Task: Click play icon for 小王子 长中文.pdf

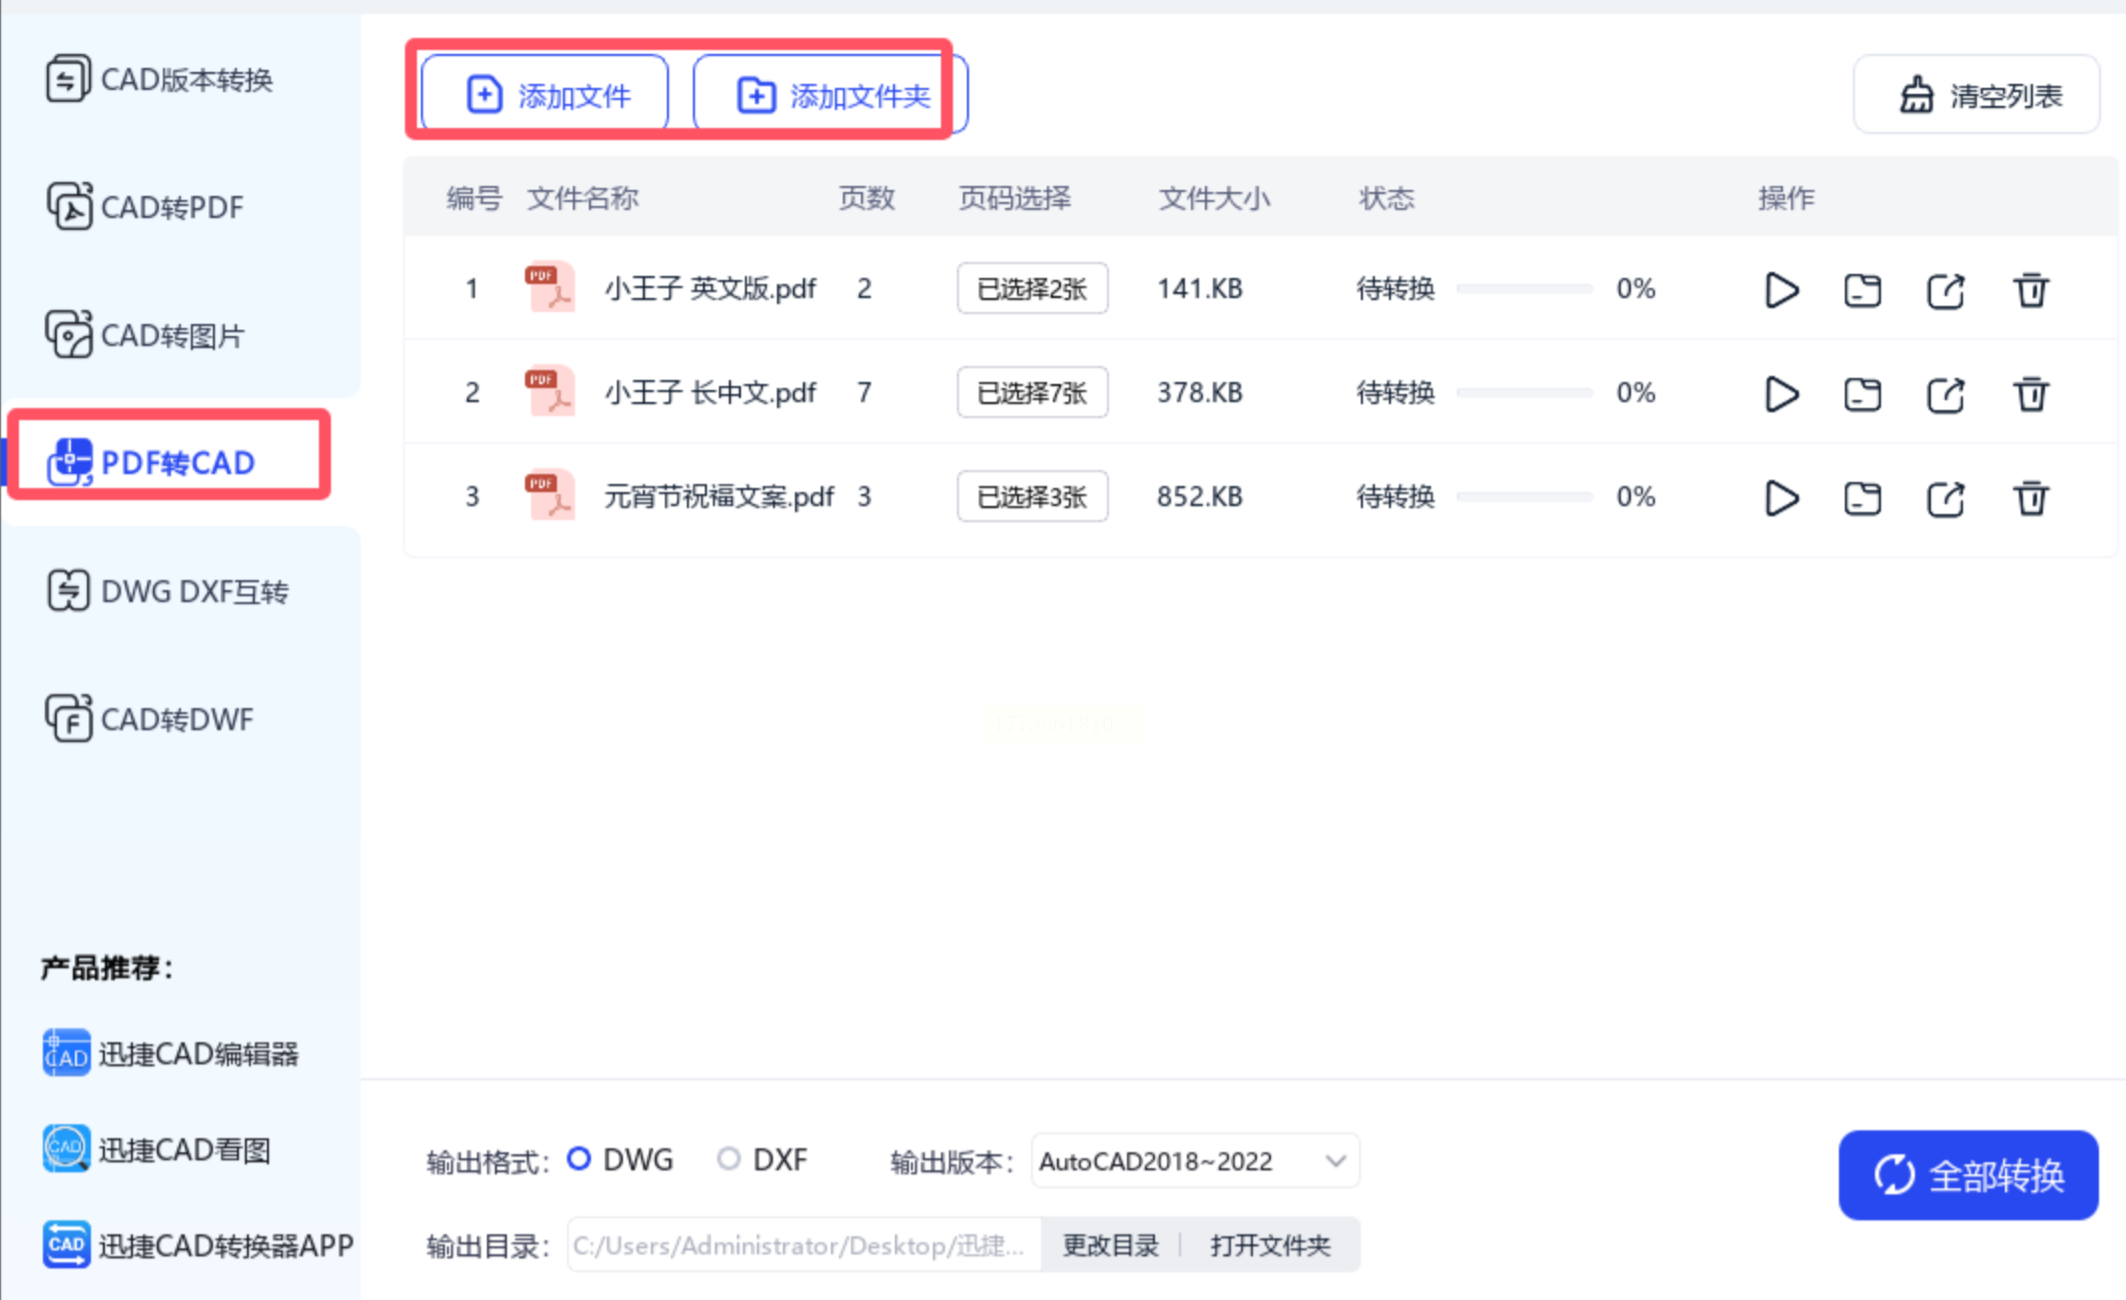Action: pos(1781,394)
